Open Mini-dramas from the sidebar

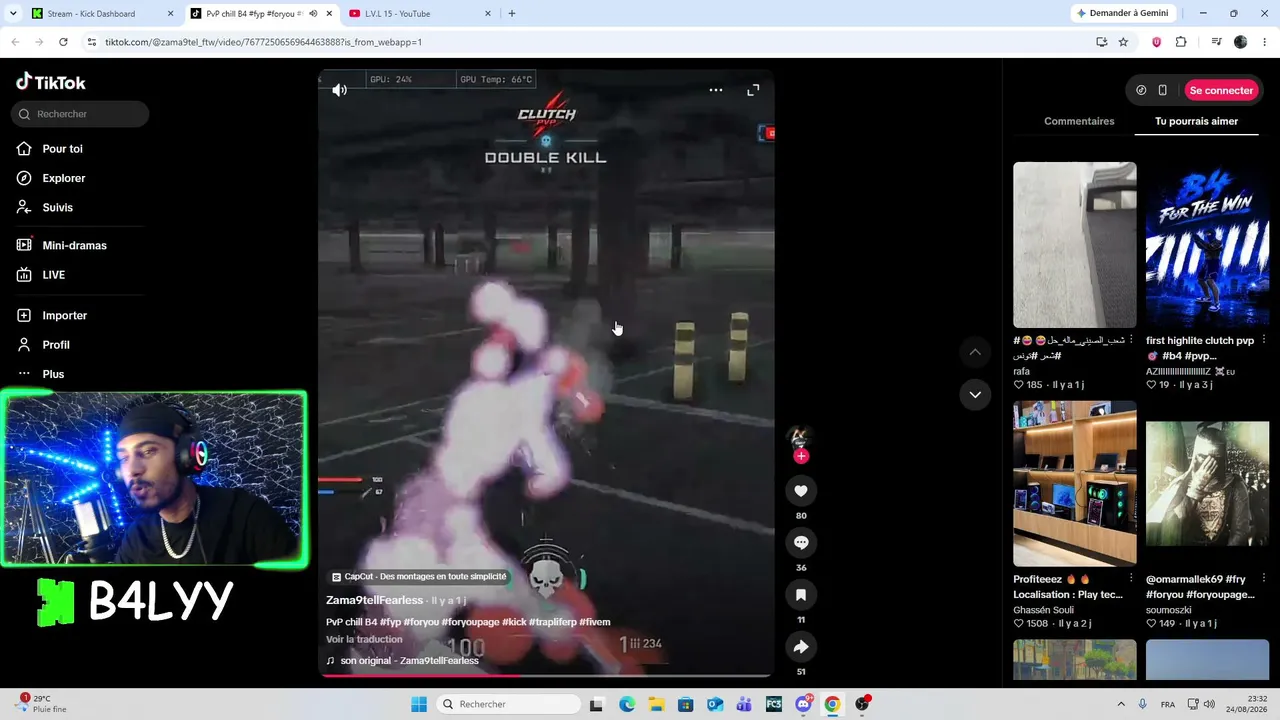pos(74,245)
